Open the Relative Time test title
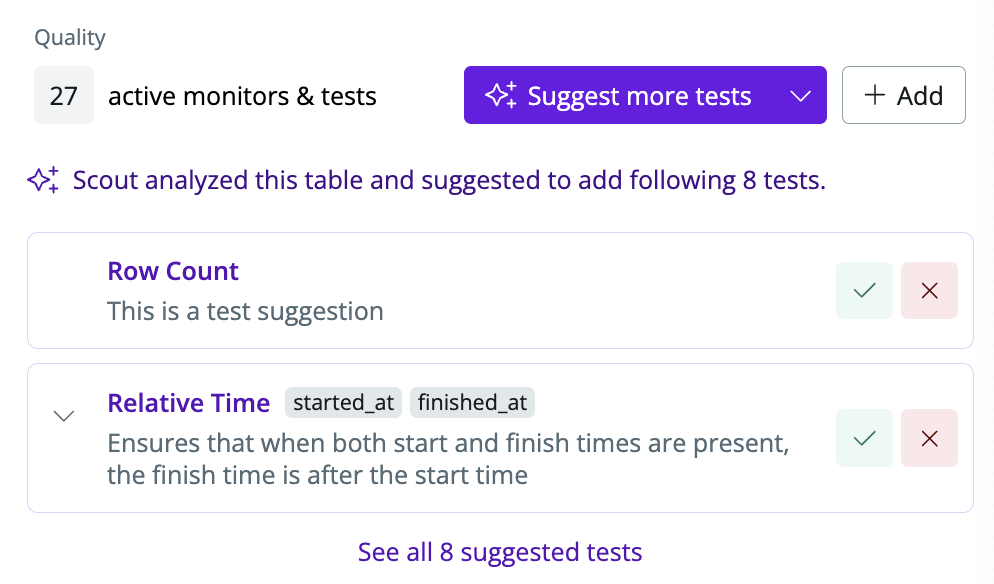The image size is (994, 584). [188, 403]
